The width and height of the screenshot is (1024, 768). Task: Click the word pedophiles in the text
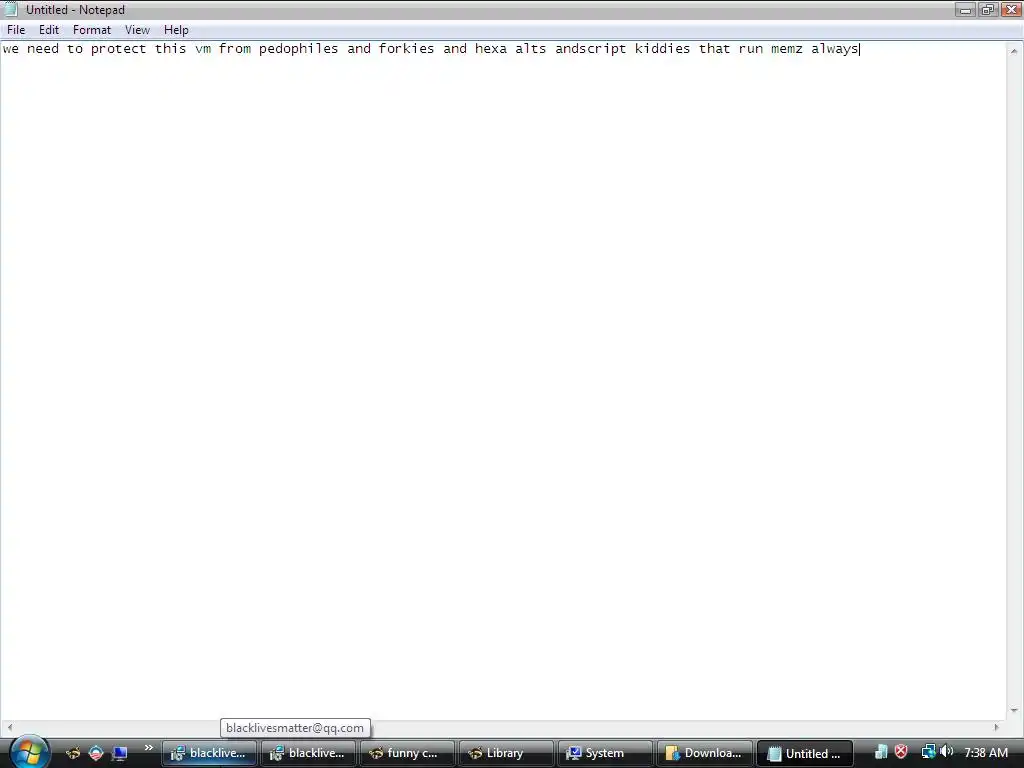(x=298, y=49)
